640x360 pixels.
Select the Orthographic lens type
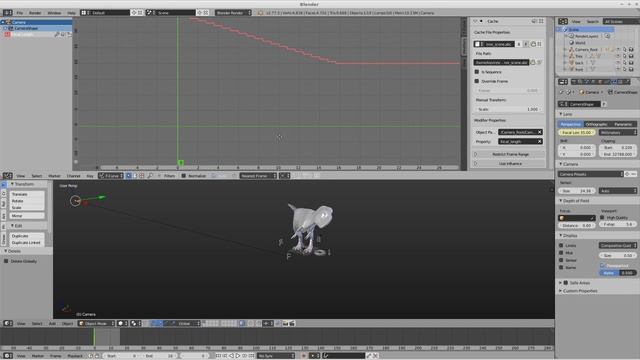pos(596,124)
